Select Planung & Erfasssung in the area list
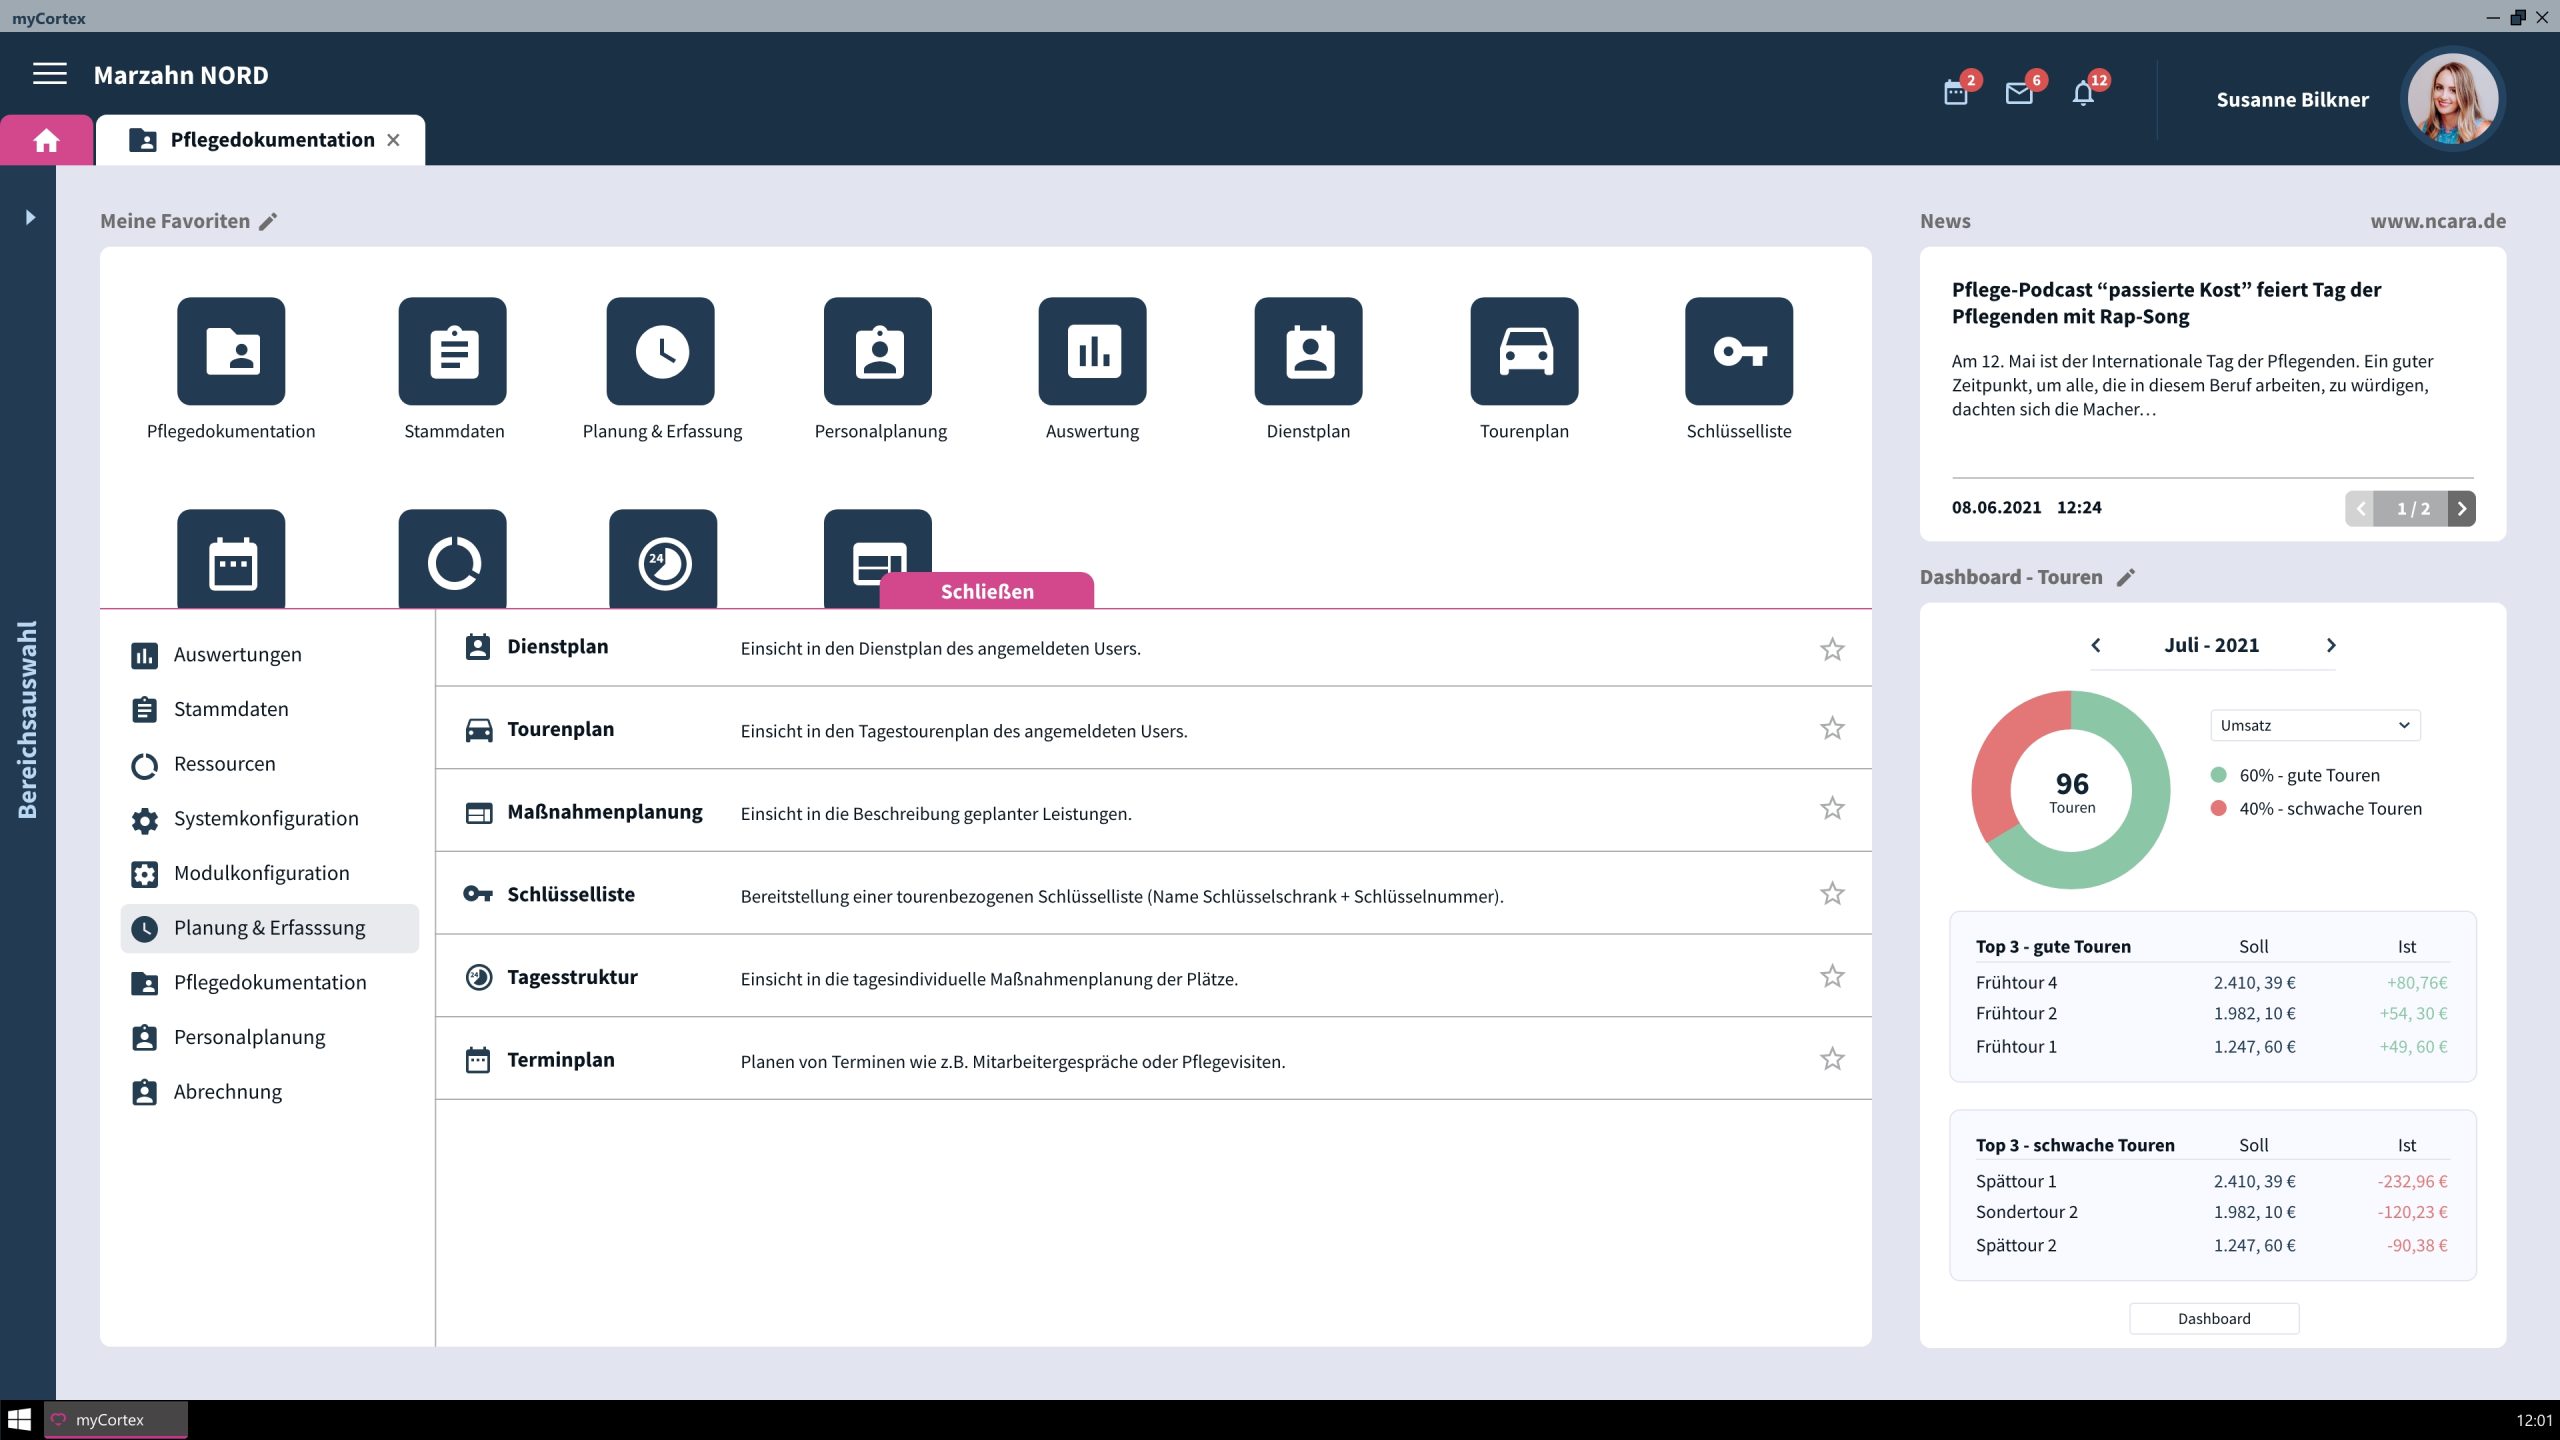Screen dimensions: 2560x1440 coord(270,928)
